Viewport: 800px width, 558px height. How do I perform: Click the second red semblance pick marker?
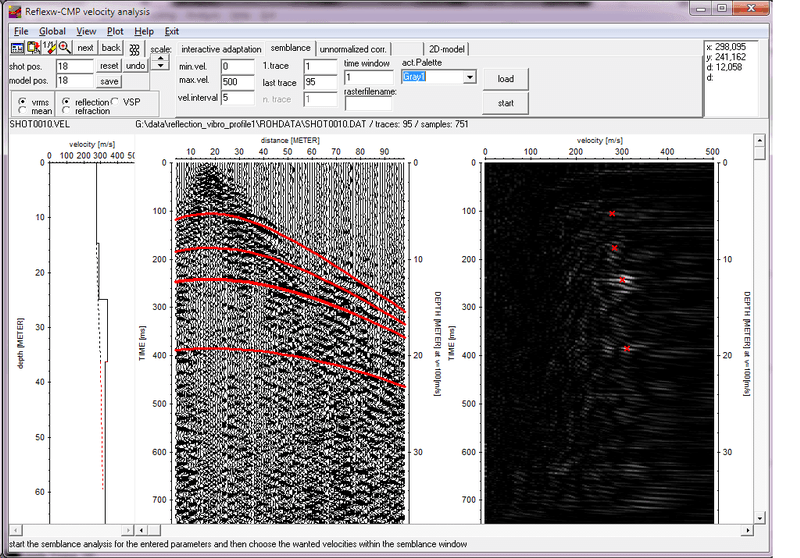pyautogui.click(x=614, y=248)
